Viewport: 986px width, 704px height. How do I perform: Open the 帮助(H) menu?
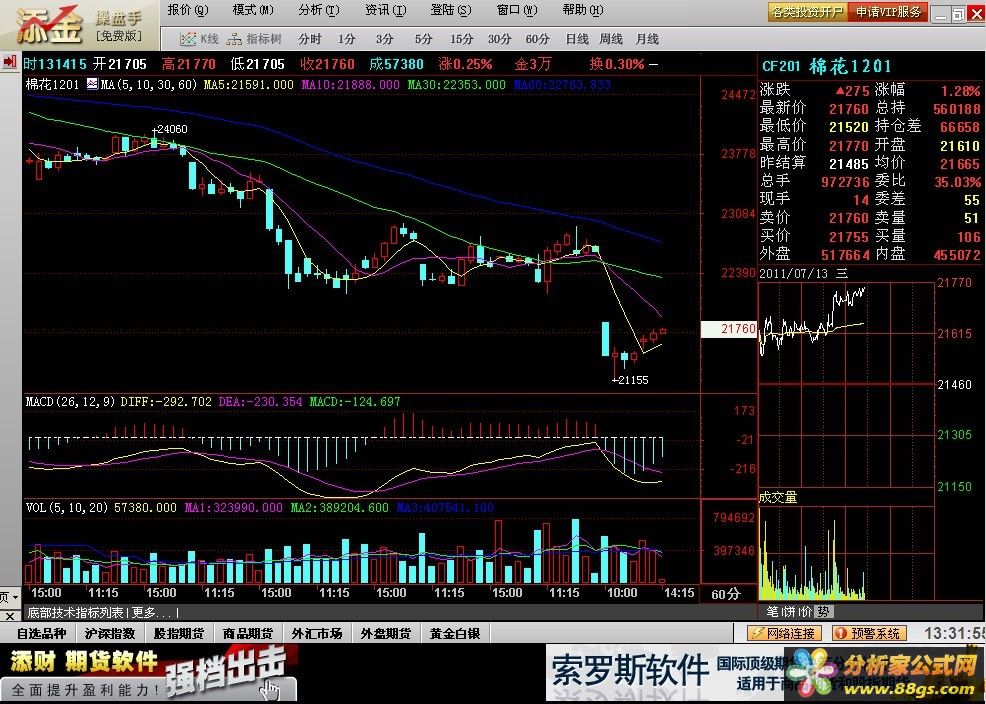583,10
